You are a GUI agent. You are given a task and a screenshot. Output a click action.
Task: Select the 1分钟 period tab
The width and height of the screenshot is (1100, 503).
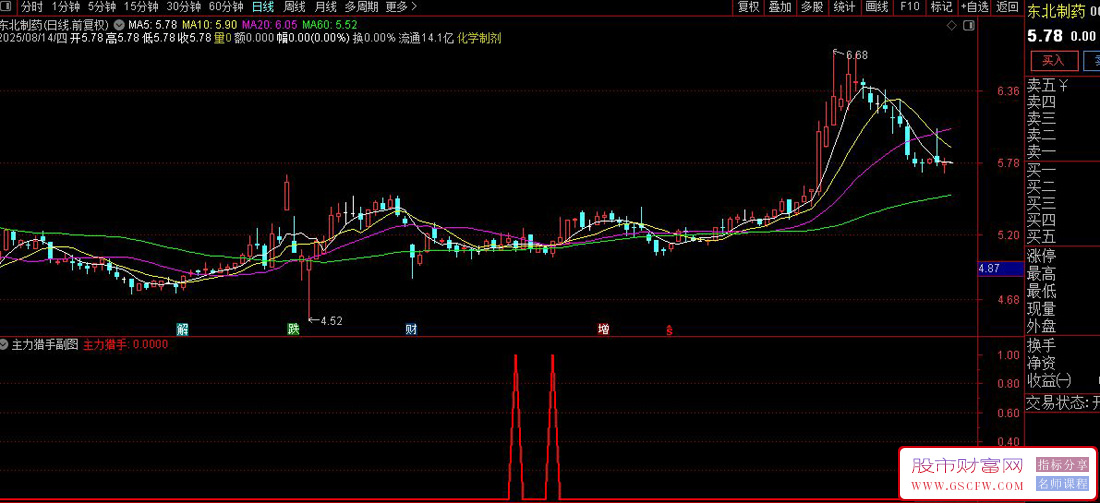coord(65,7)
